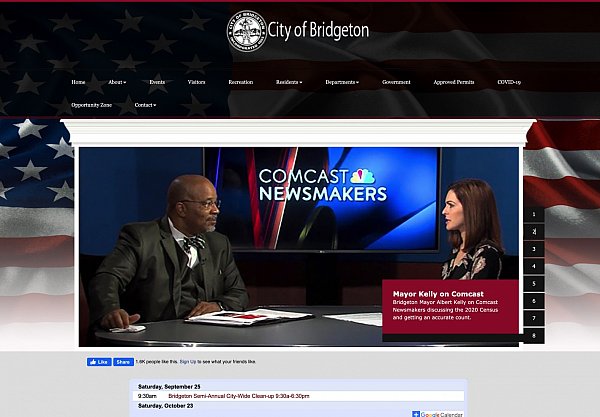This screenshot has width=600, height=417.
Task: Click the Facebook Like button
Action: 99,362
